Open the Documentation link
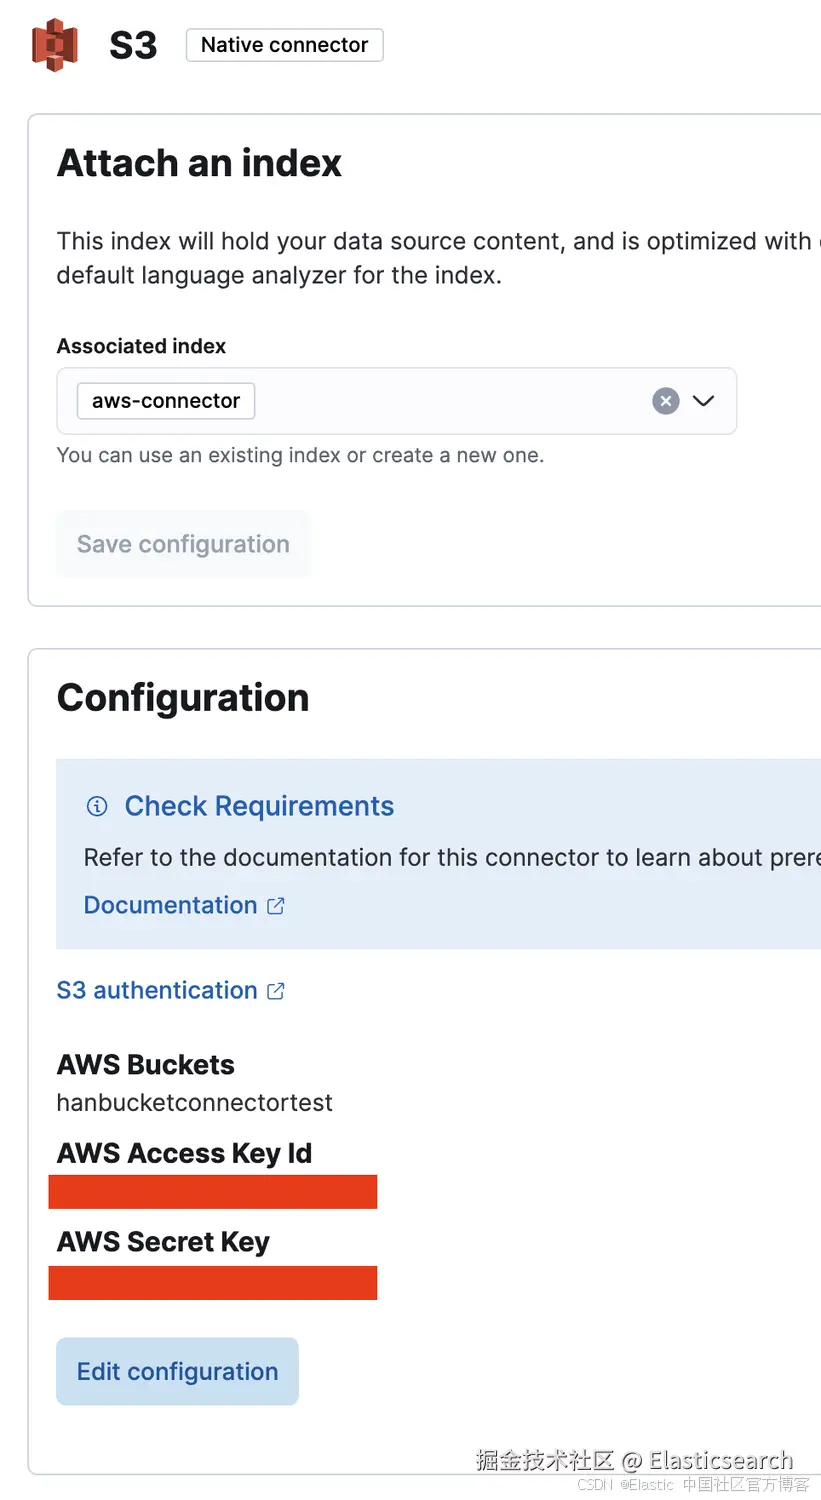821x1500 pixels. tap(171, 905)
